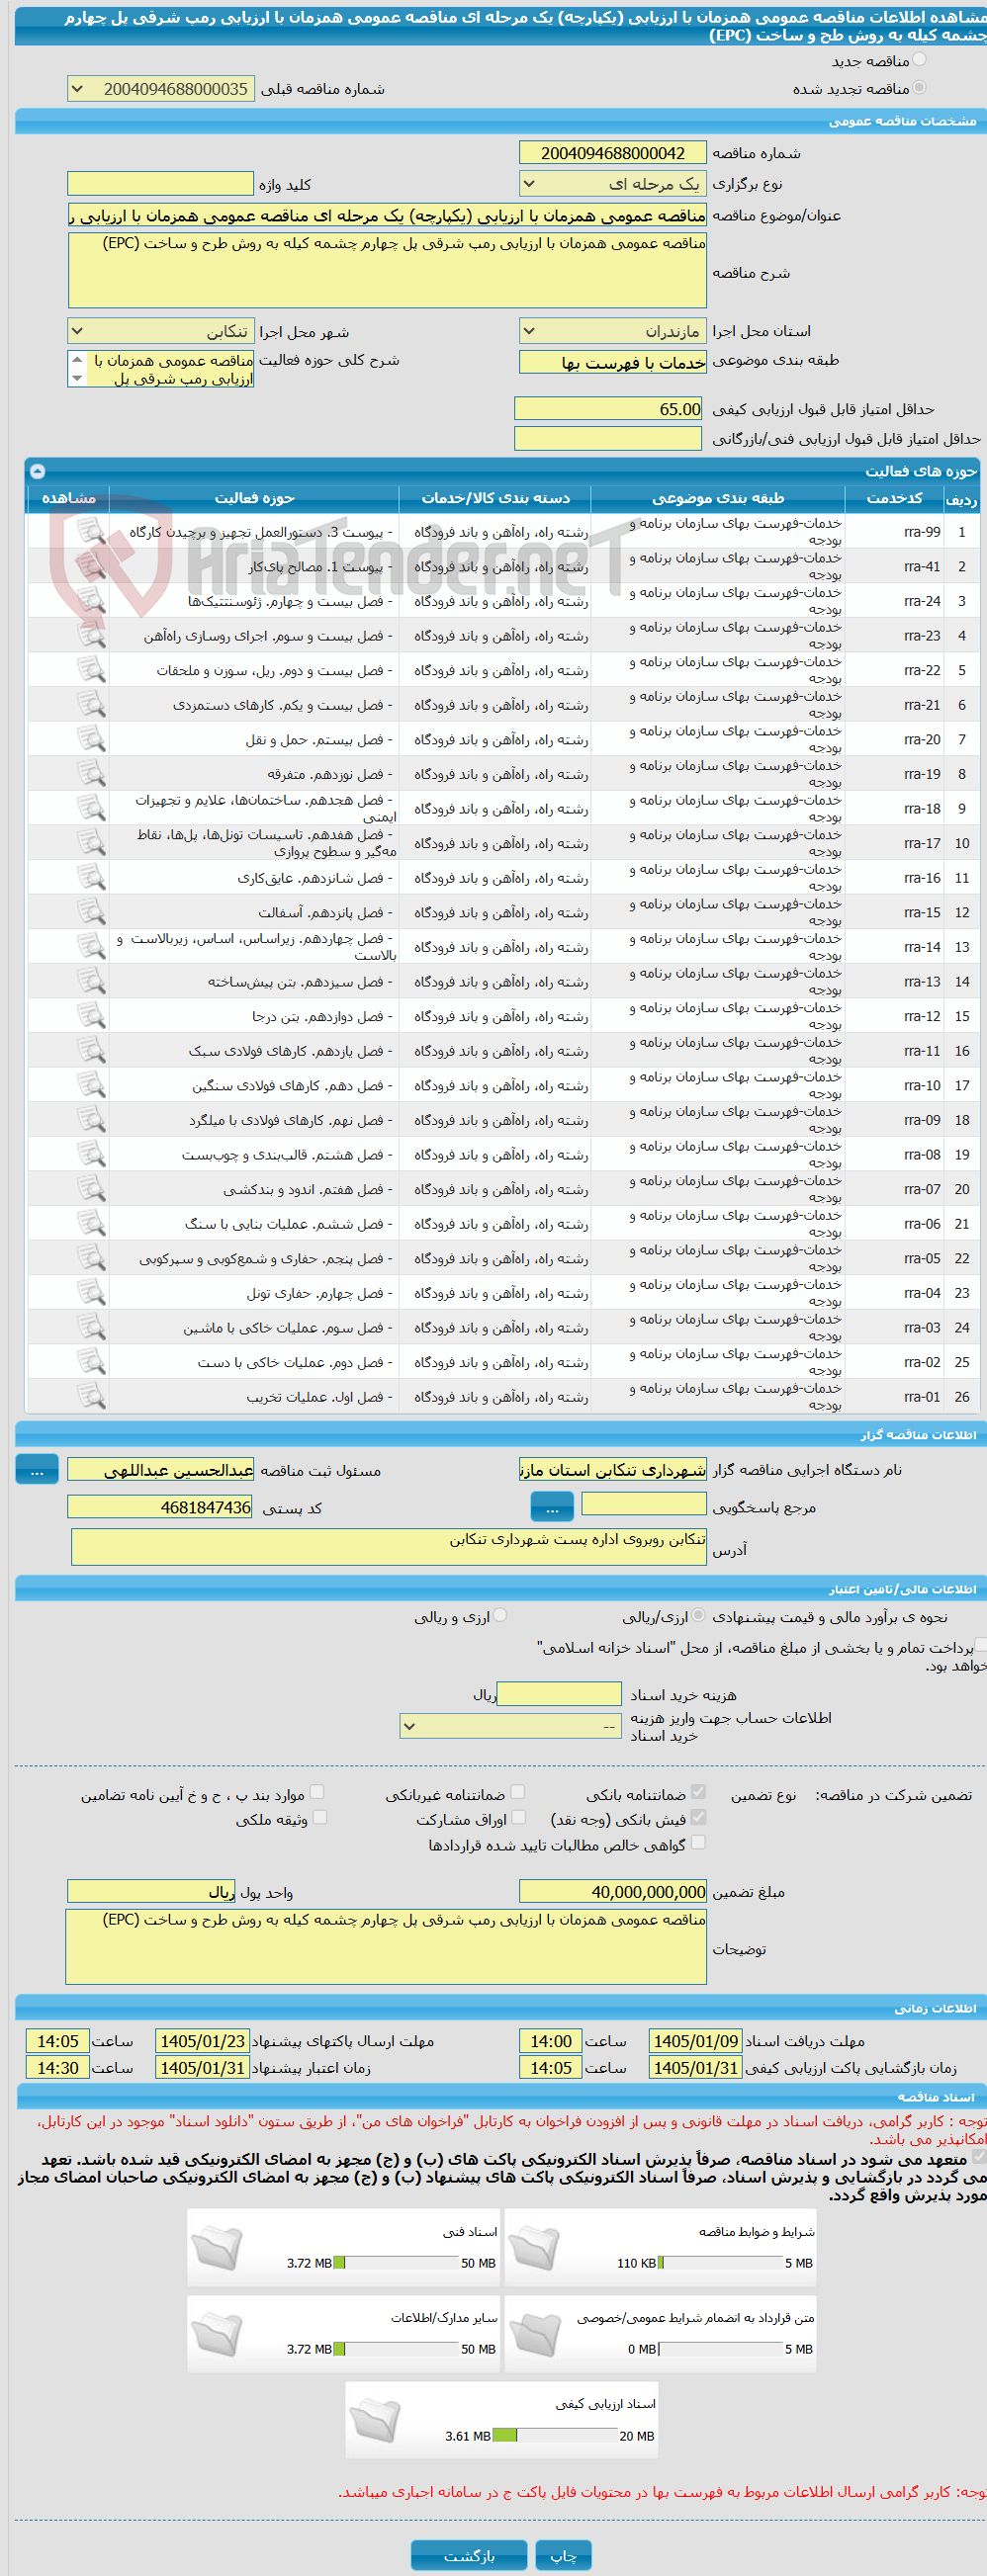The image size is (987, 2576).
Task: Click the شرح مناقصه text area
Action: (387, 271)
